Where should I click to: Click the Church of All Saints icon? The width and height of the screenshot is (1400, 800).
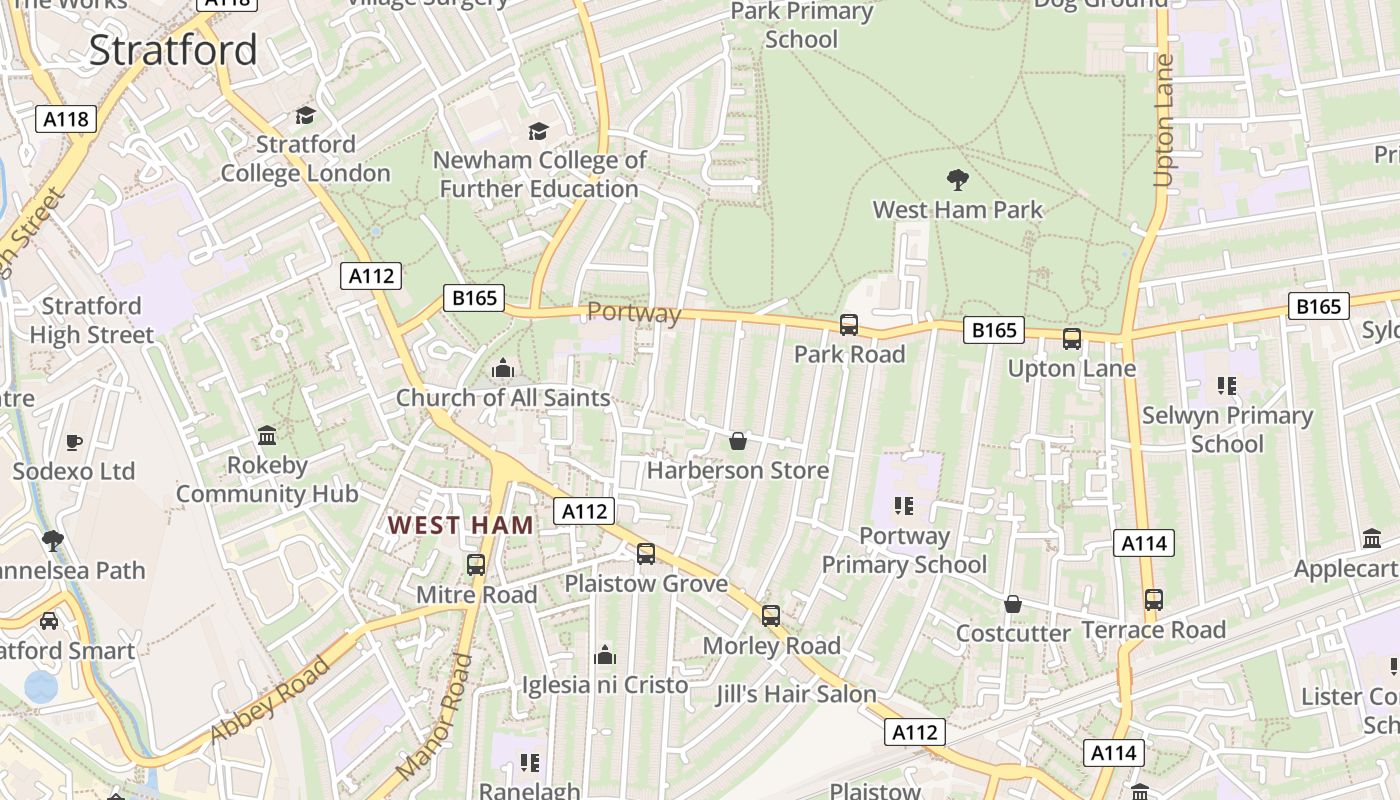[503, 369]
